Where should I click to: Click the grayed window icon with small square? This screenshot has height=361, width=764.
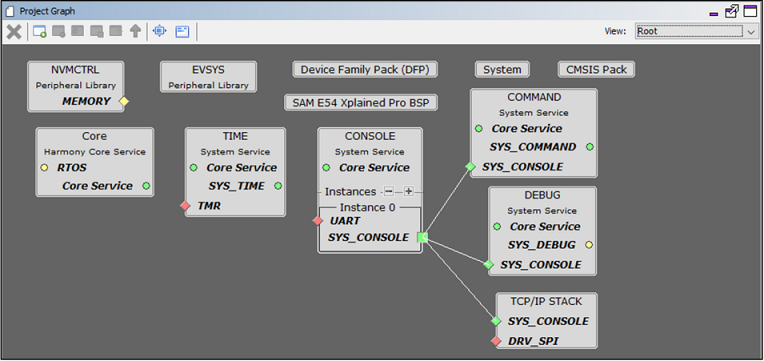[97, 32]
